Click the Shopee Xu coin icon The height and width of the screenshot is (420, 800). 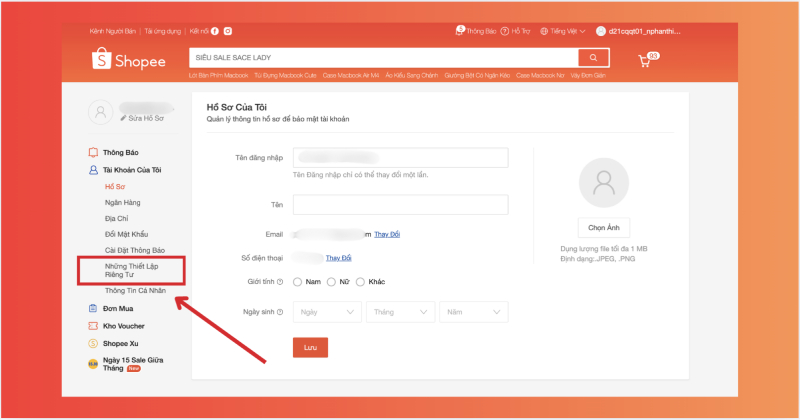pos(93,344)
